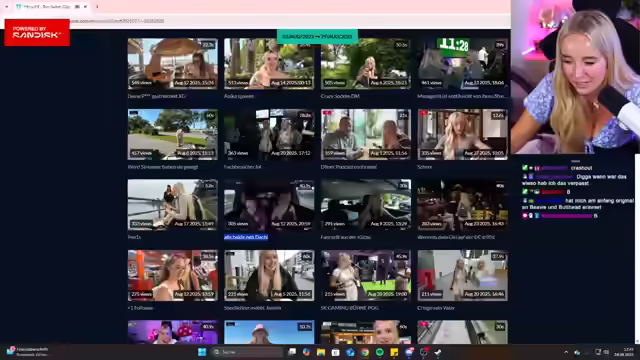640x360 pixels.
Task: Open the clip with 513 views
Action: click(x=269, y=63)
